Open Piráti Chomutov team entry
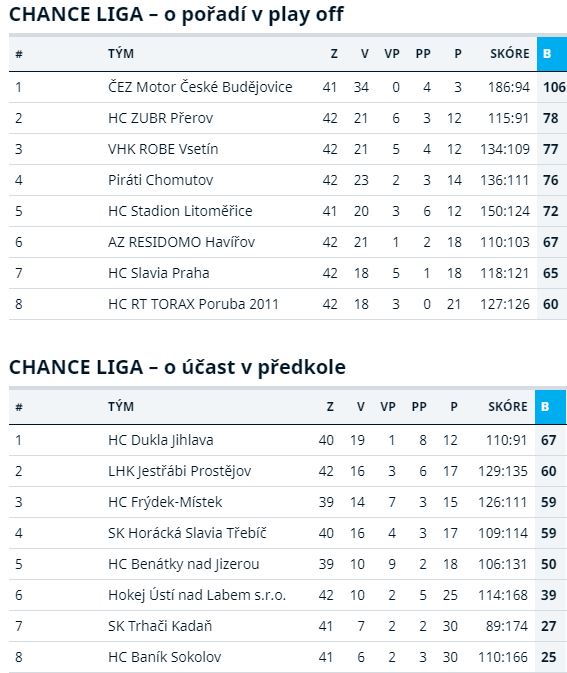This screenshot has width=567, height=673. pos(161,180)
